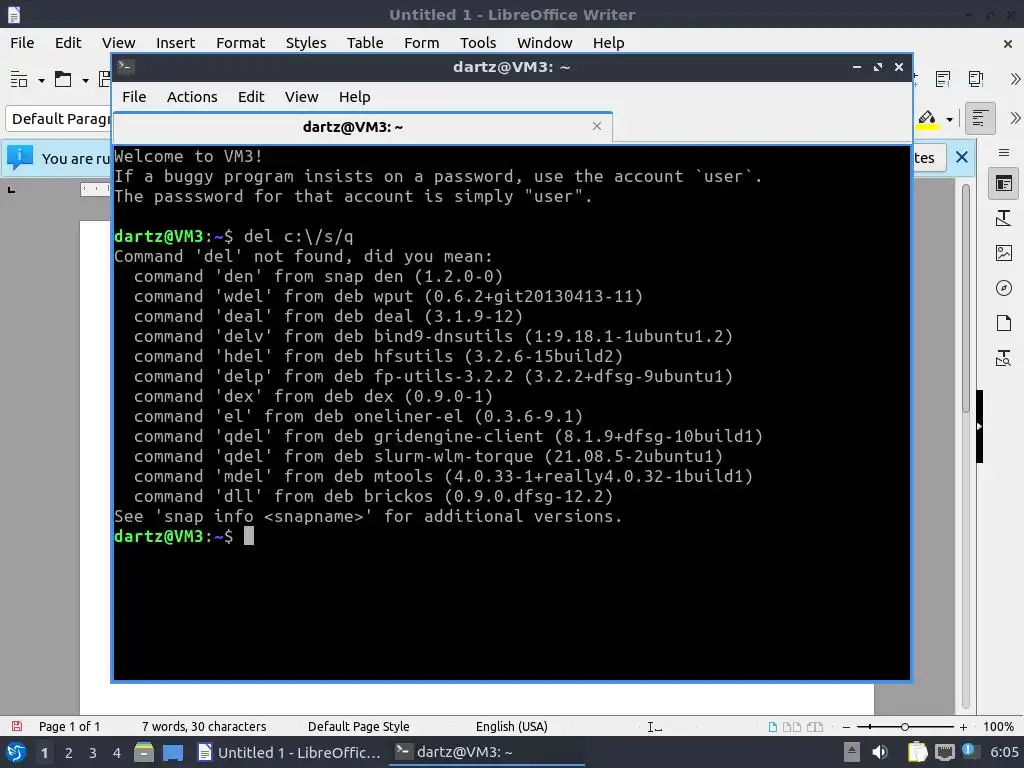Click the sidebar show/hide handle
1024x768 pixels.
[980, 426]
